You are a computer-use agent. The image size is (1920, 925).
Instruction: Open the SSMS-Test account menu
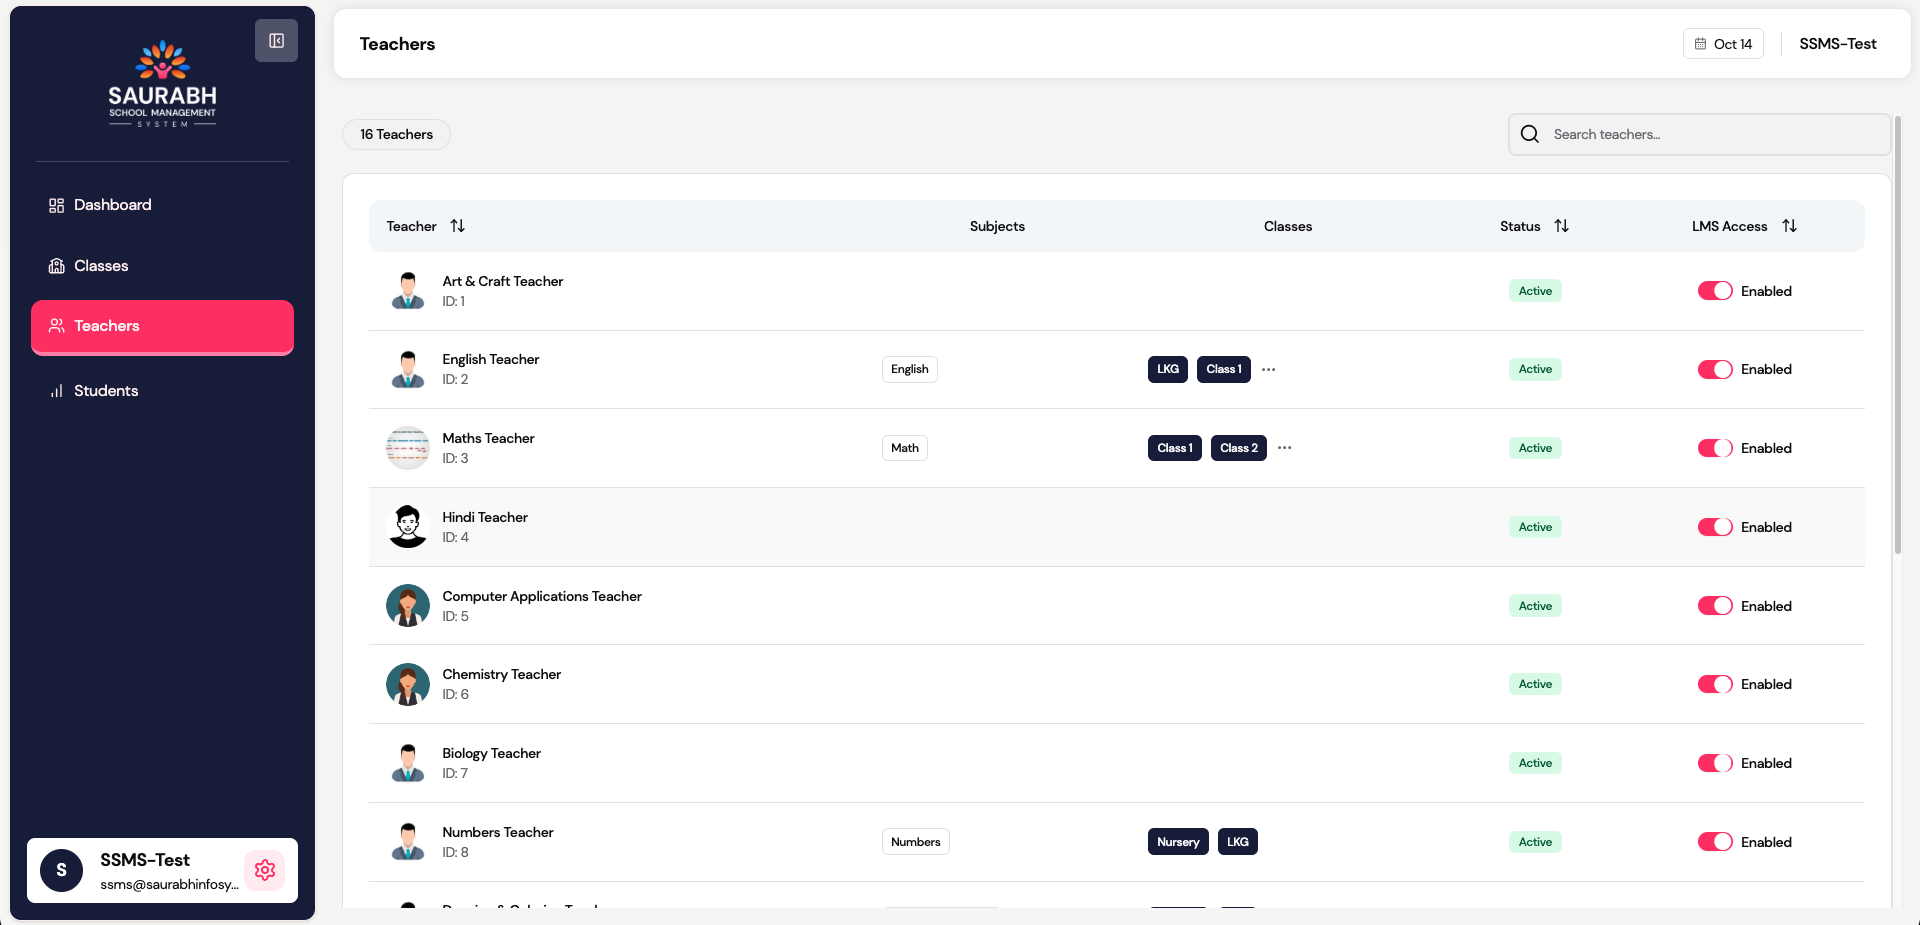1837,44
